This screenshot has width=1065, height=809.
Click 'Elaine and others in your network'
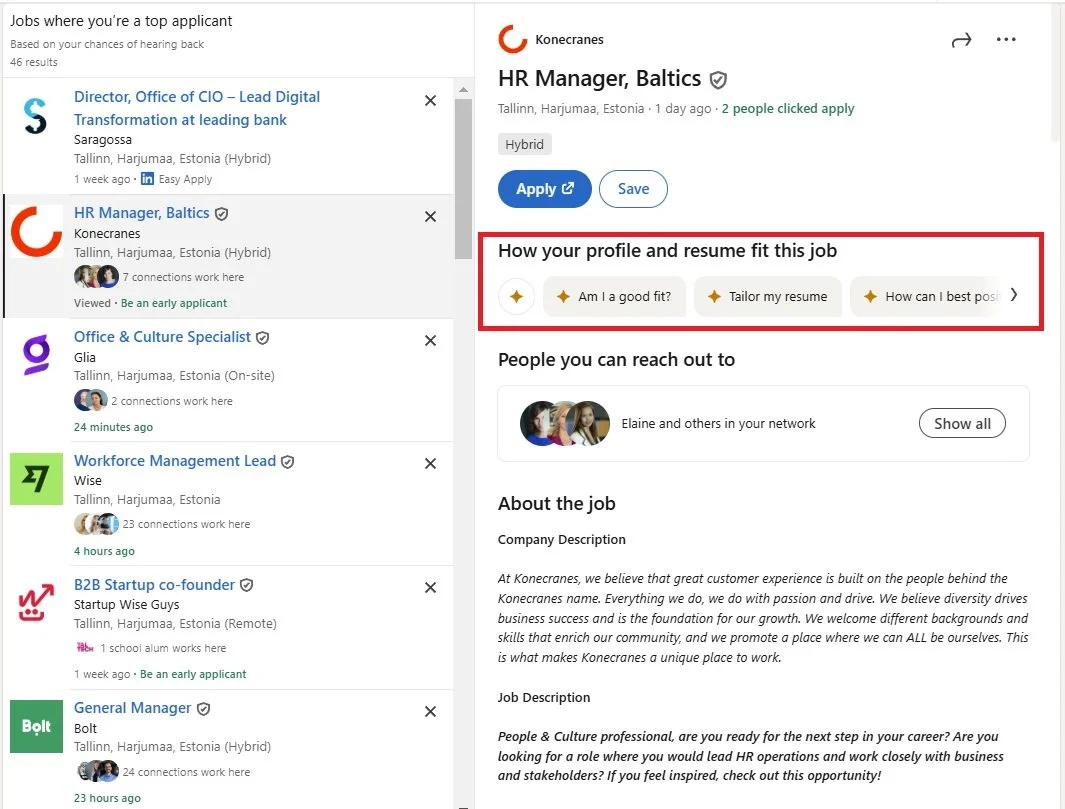(x=718, y=423)
